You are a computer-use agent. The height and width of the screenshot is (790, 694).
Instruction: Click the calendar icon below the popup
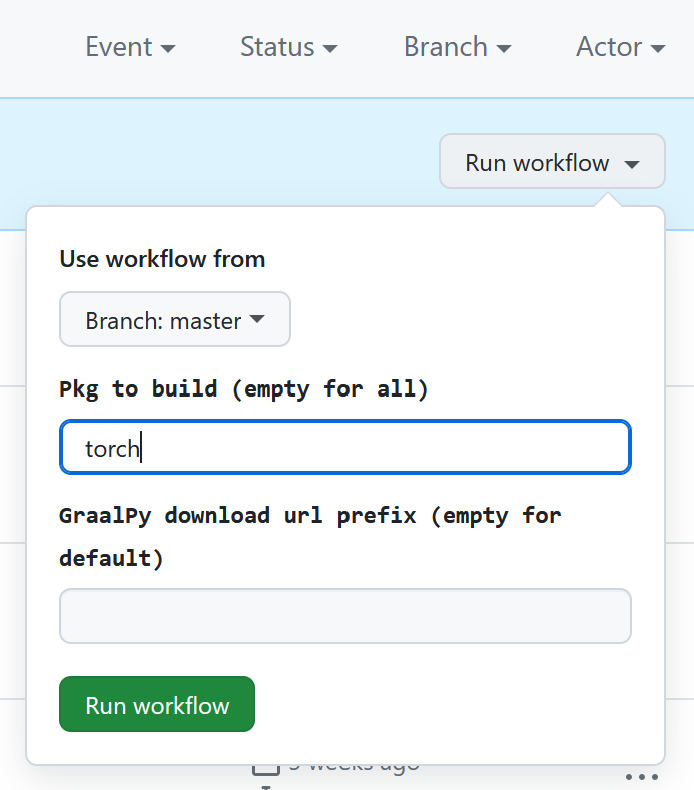265,768
